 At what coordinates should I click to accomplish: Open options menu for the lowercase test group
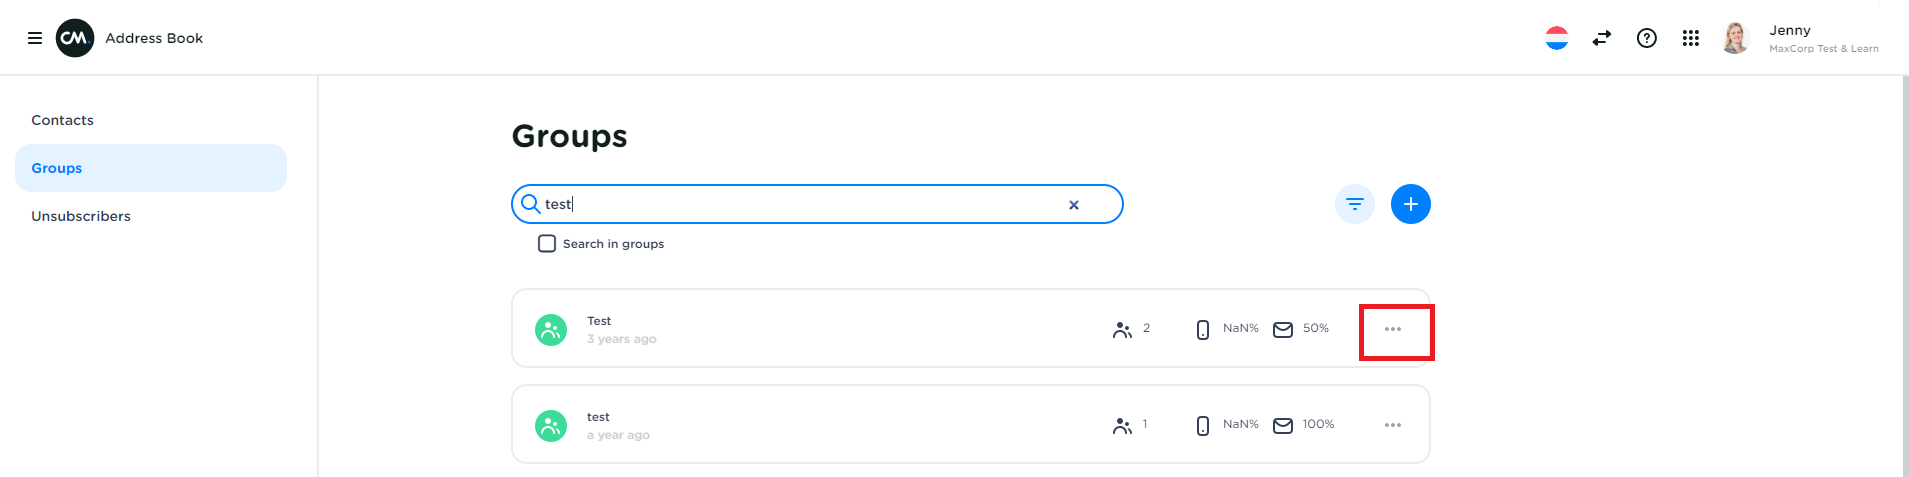tap(1393, 425)
